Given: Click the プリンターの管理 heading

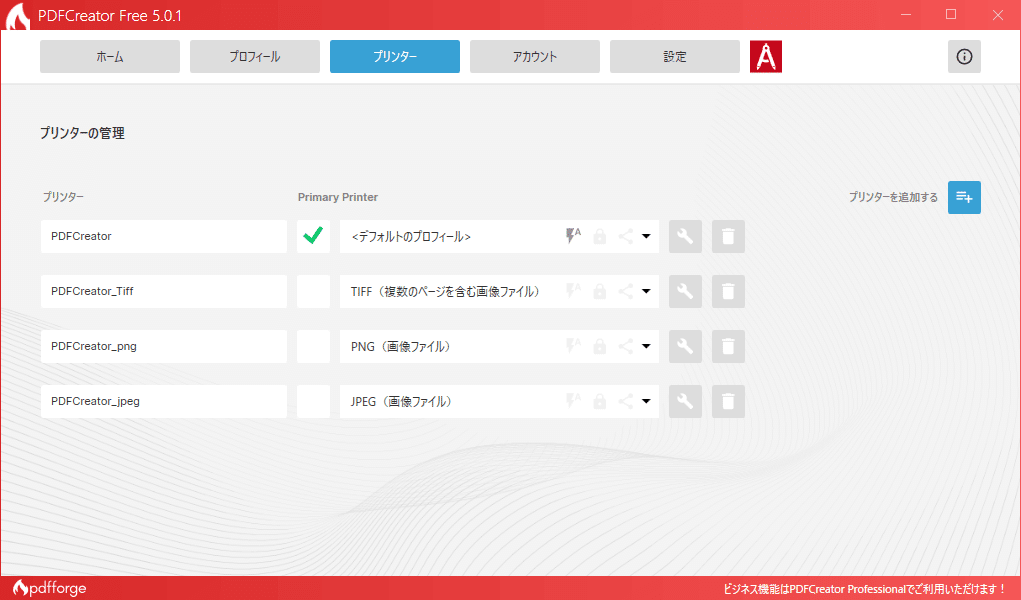Looking at the screenshot, I should (82, 133).
